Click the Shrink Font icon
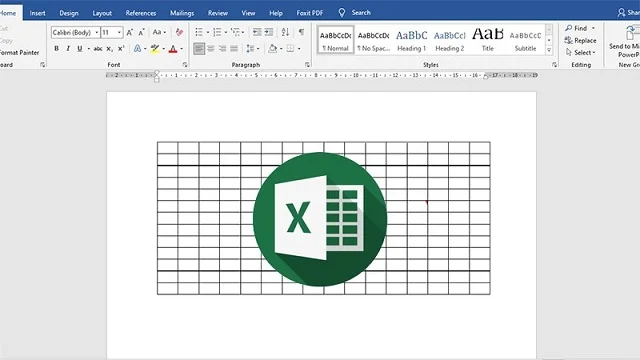Screen dimensions: 640x360 pos(141,32)
